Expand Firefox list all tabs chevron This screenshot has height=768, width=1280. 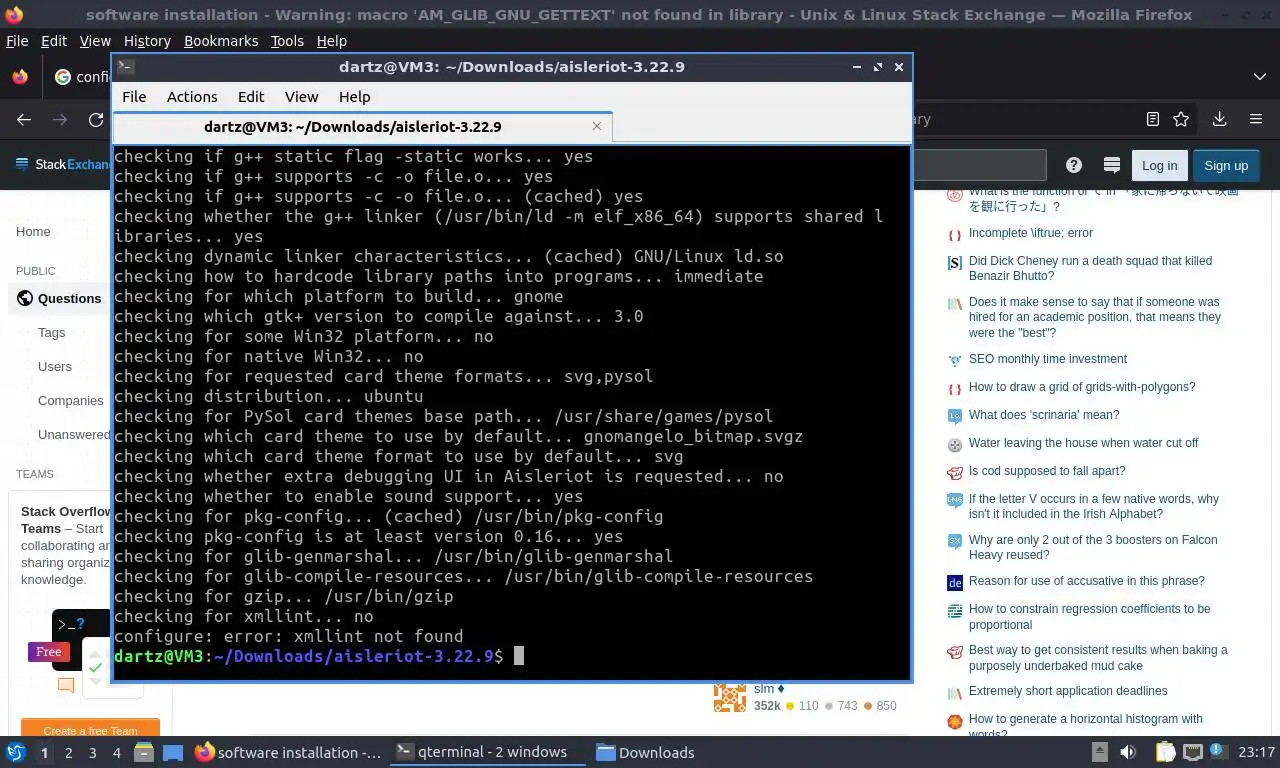click(x=1260, y=77)
